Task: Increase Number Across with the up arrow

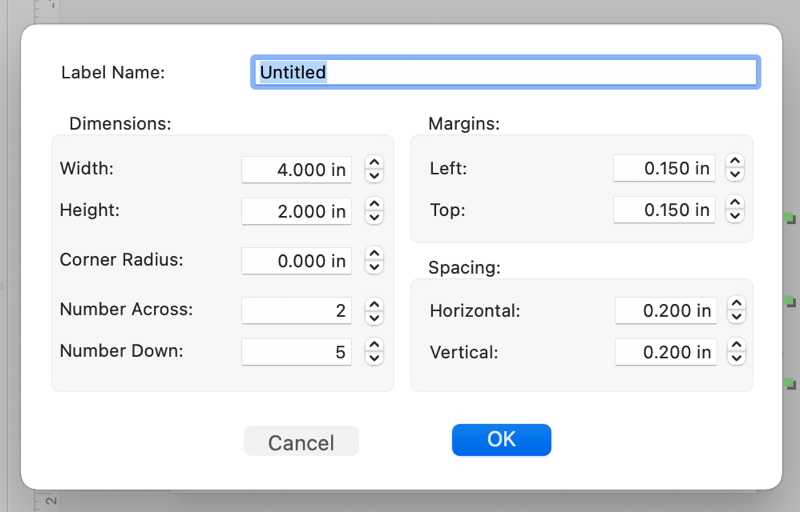Action: pyautogui.click(x=374, y=304)
